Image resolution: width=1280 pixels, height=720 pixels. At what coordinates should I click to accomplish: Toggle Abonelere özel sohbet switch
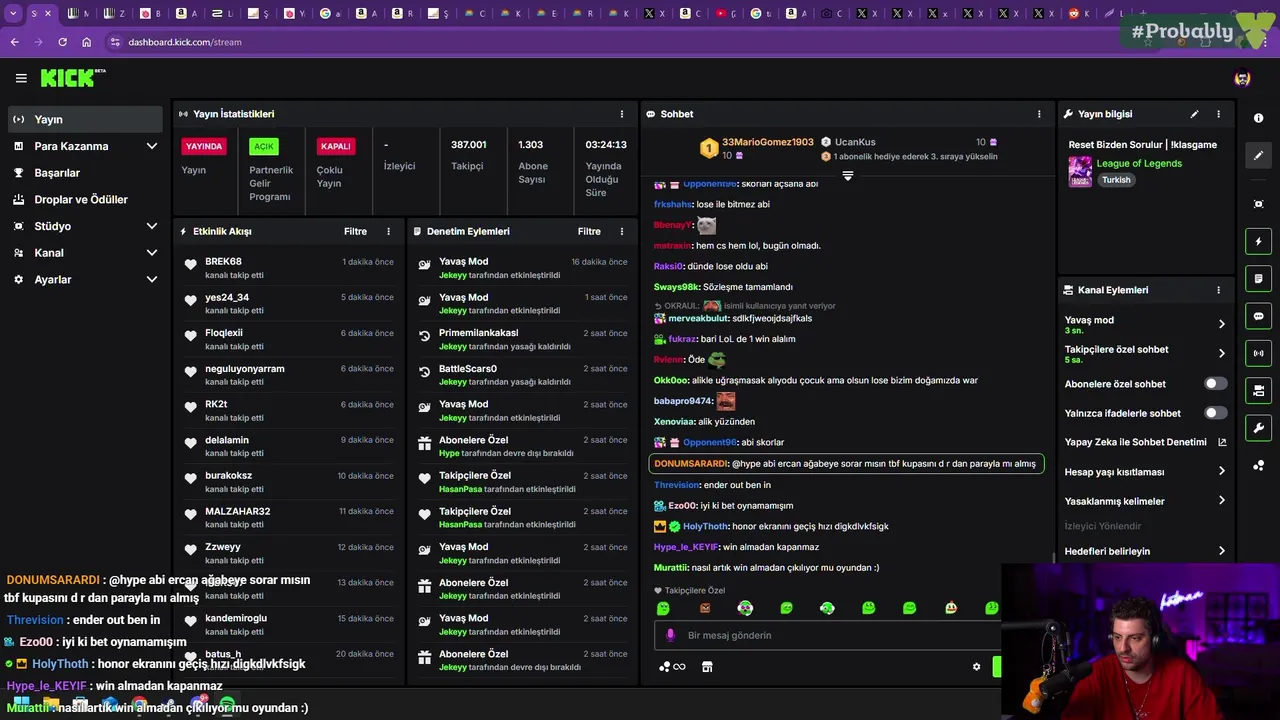(x=1215, y=384)
